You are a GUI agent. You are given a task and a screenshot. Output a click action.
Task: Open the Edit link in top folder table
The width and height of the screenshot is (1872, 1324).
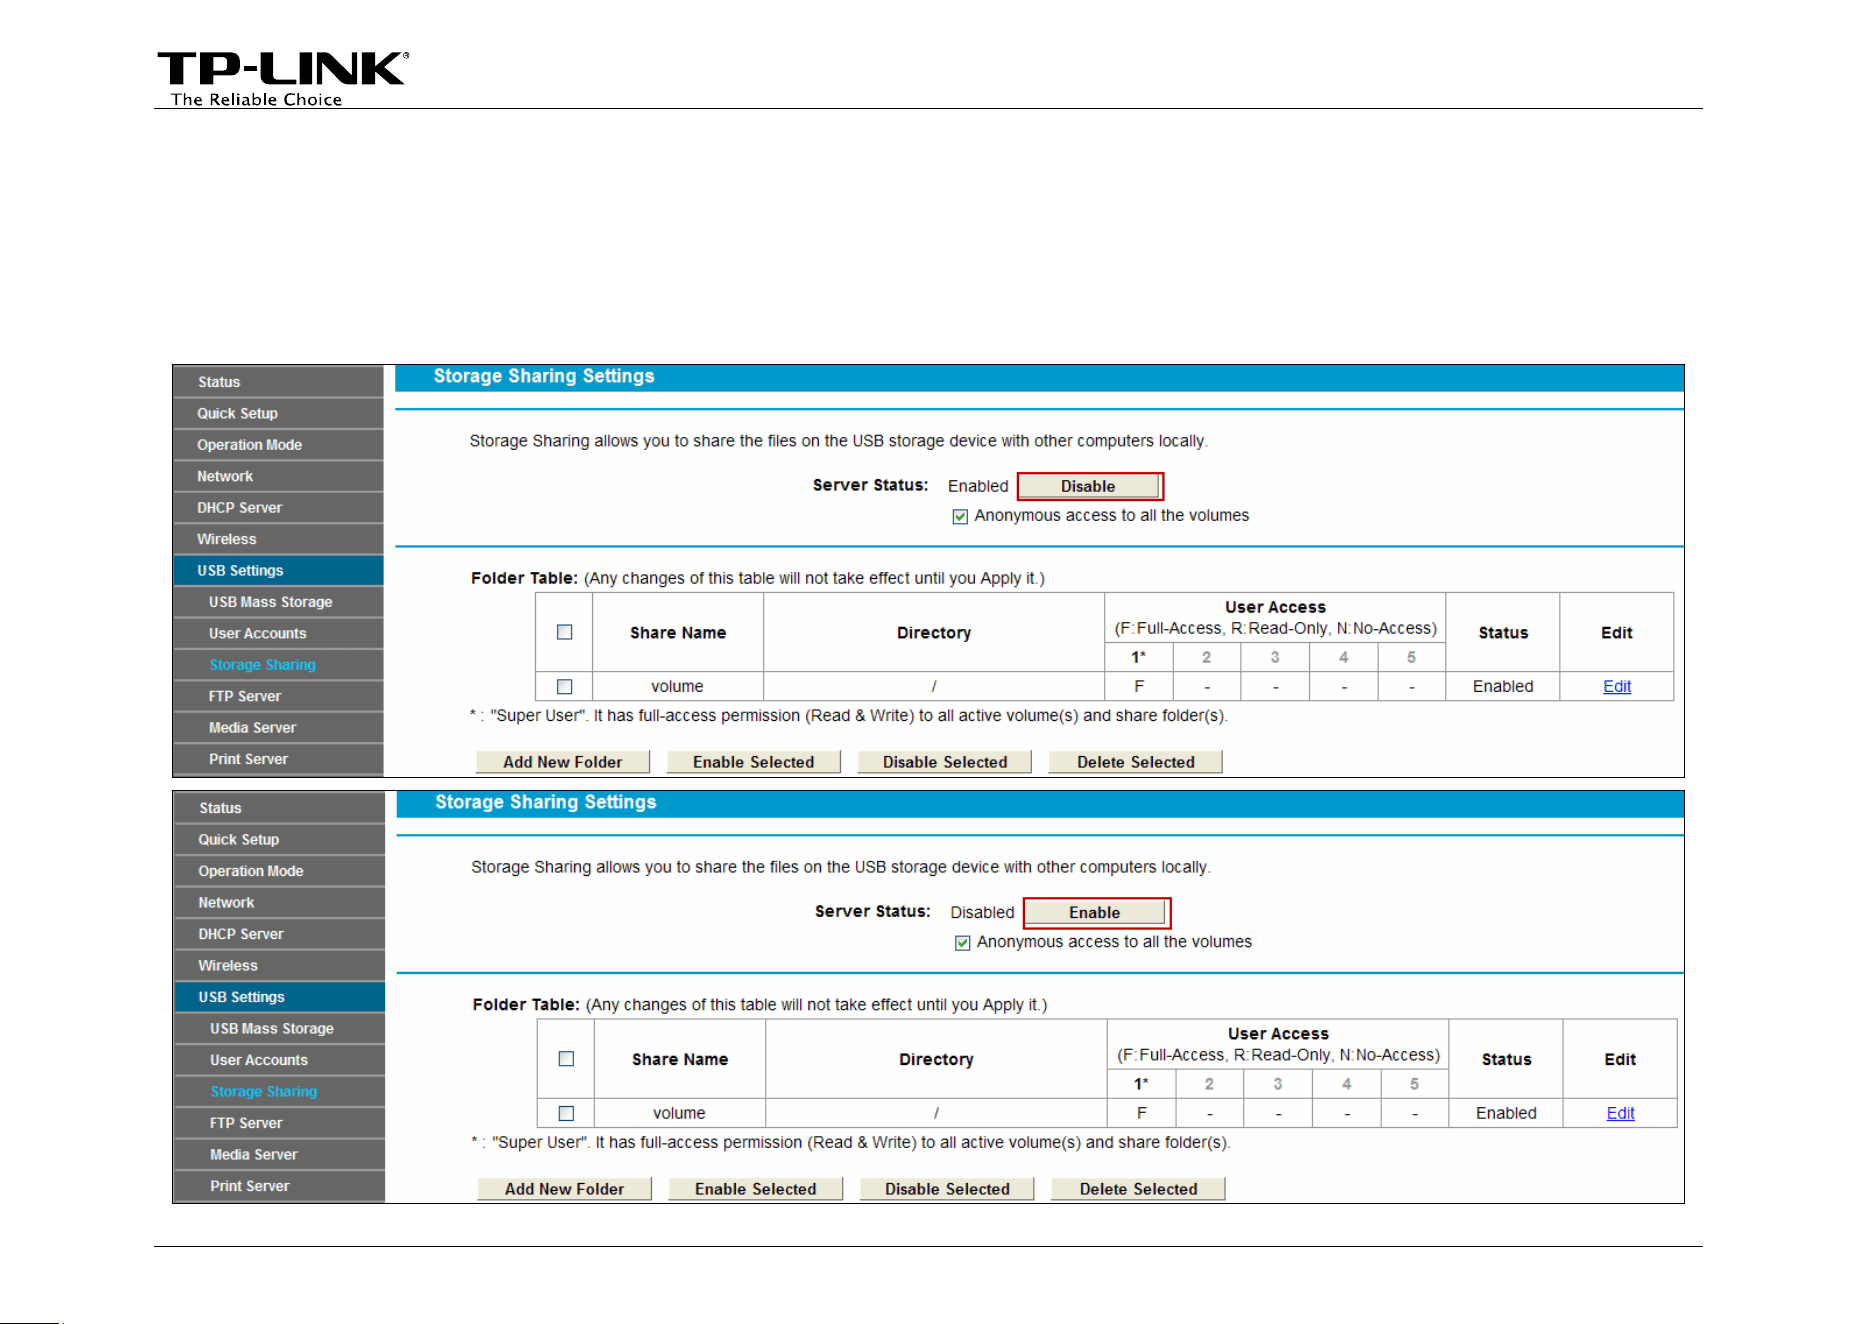(1617, 686)
